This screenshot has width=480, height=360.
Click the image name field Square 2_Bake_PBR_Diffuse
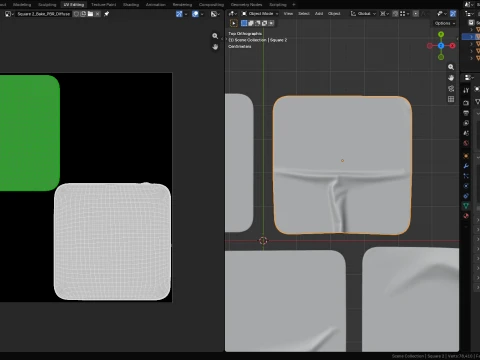pyautogui.click(x=44, y=14)
